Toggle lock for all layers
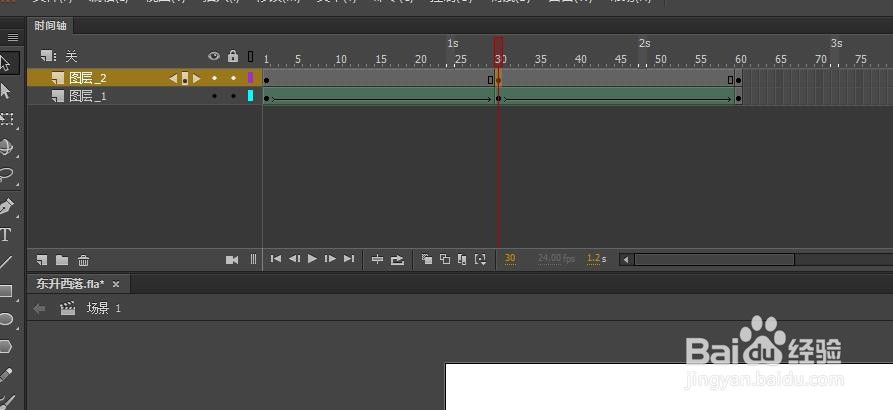The image size is (893, 410). tap(232, 56)
